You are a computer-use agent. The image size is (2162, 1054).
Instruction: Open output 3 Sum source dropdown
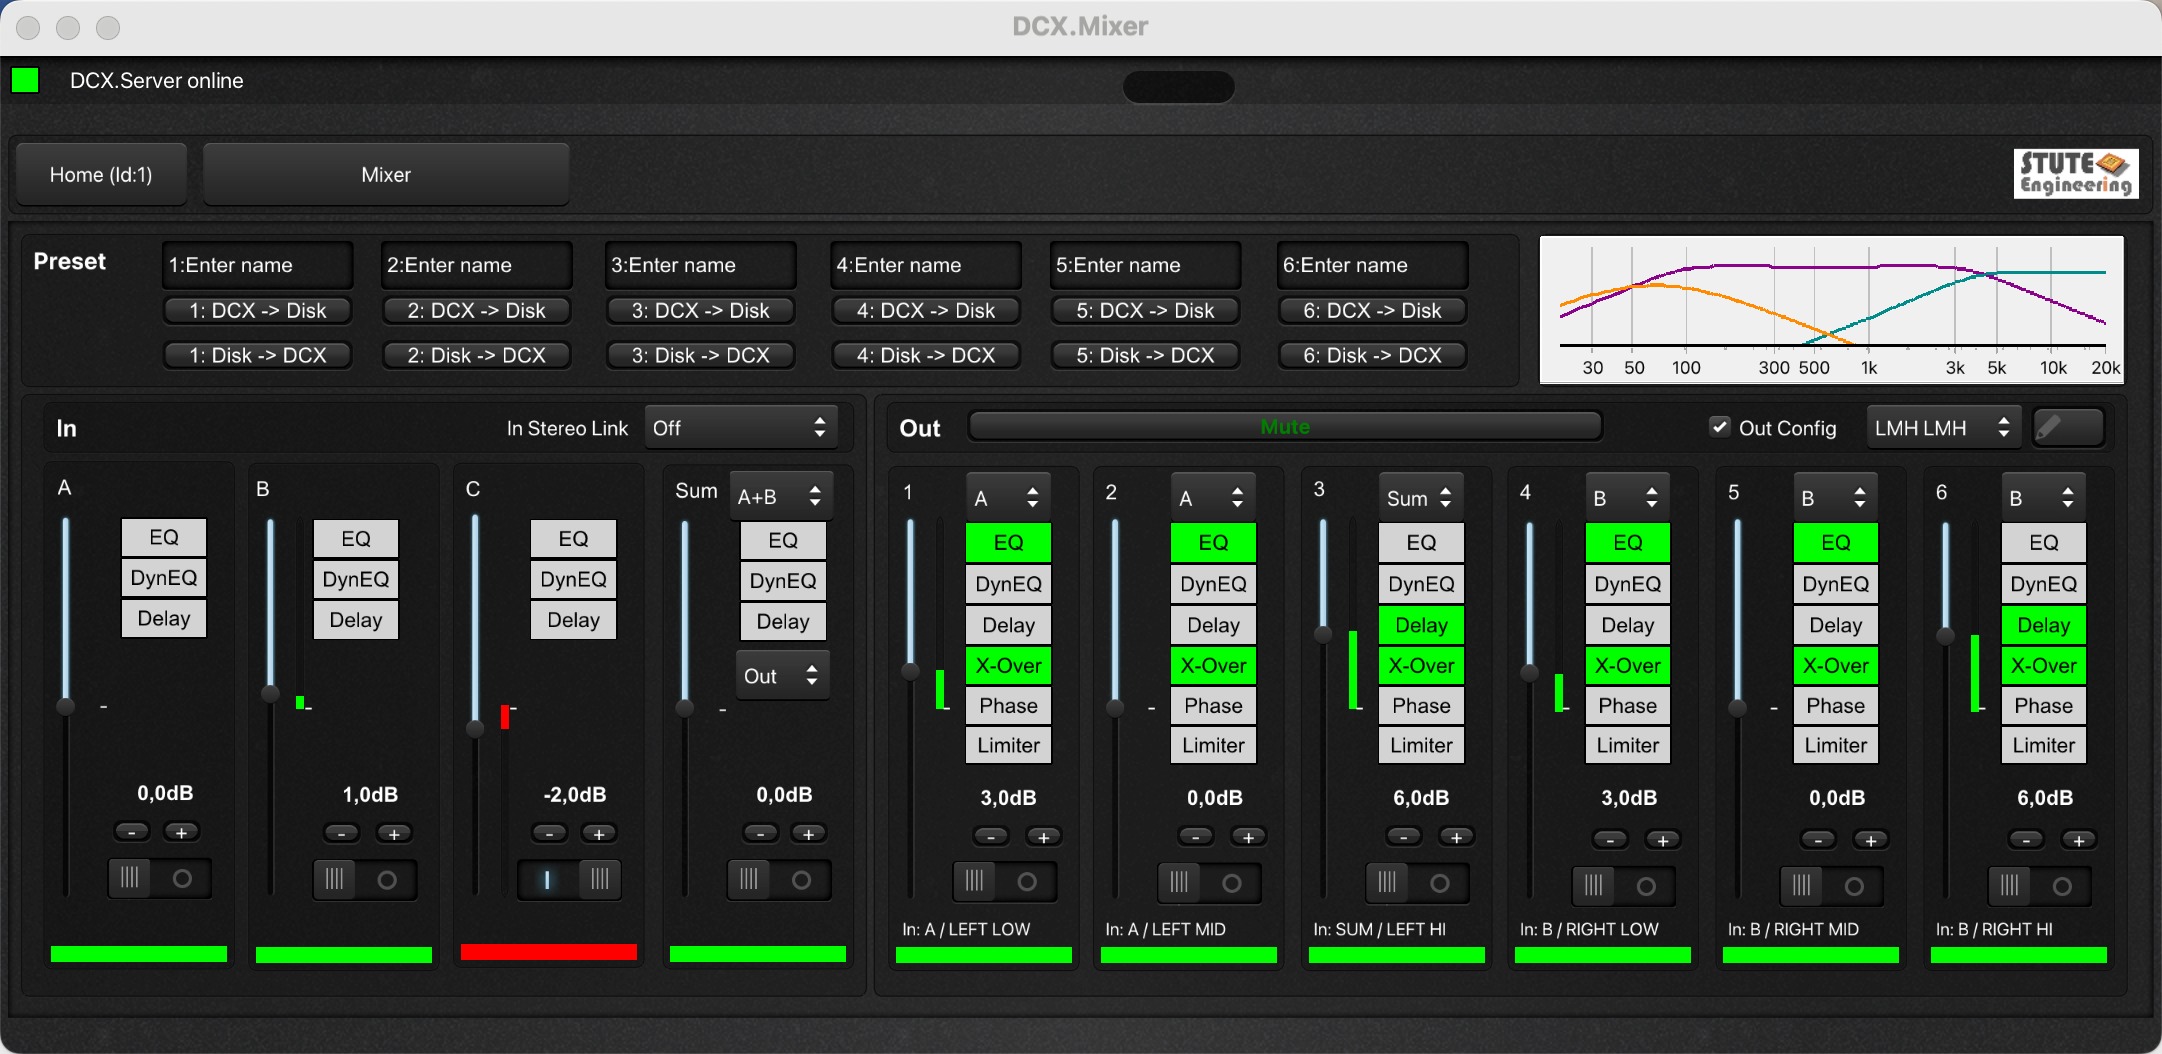point(1420,498)
